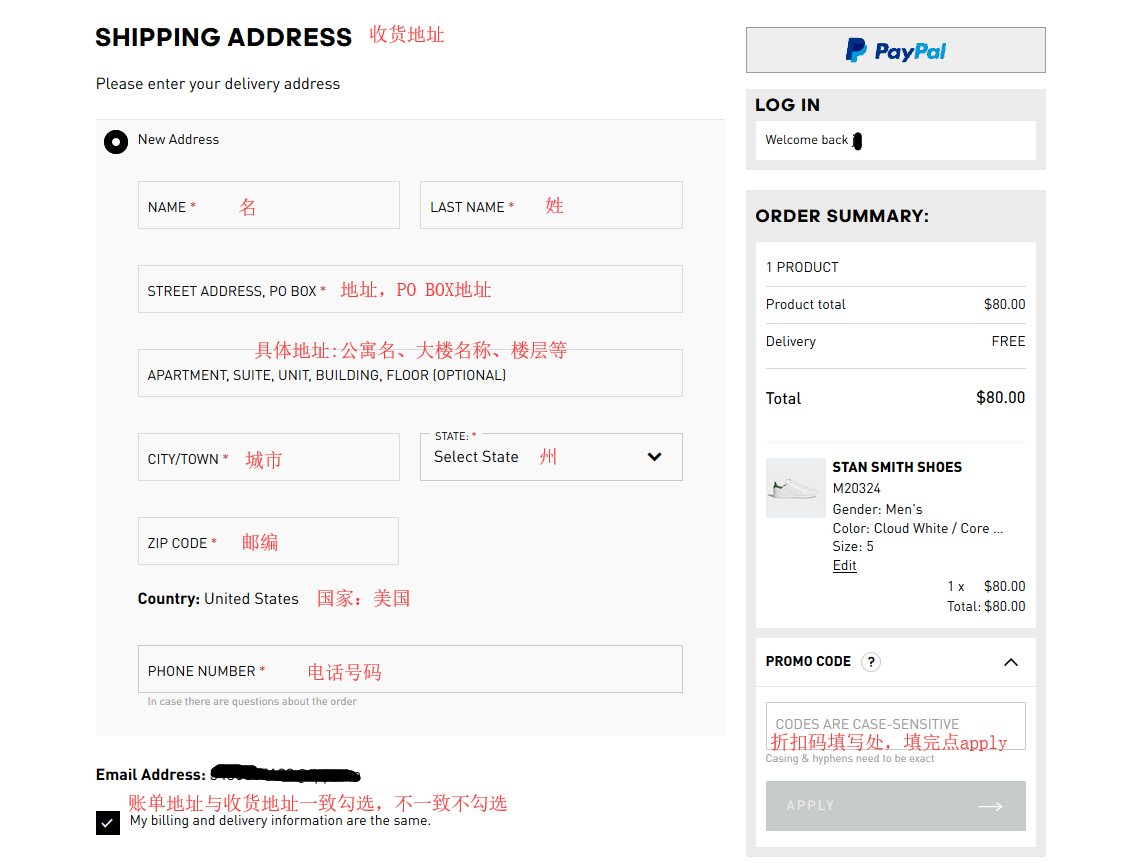
Task: Focus the Phone Number field
Action: 410,670
